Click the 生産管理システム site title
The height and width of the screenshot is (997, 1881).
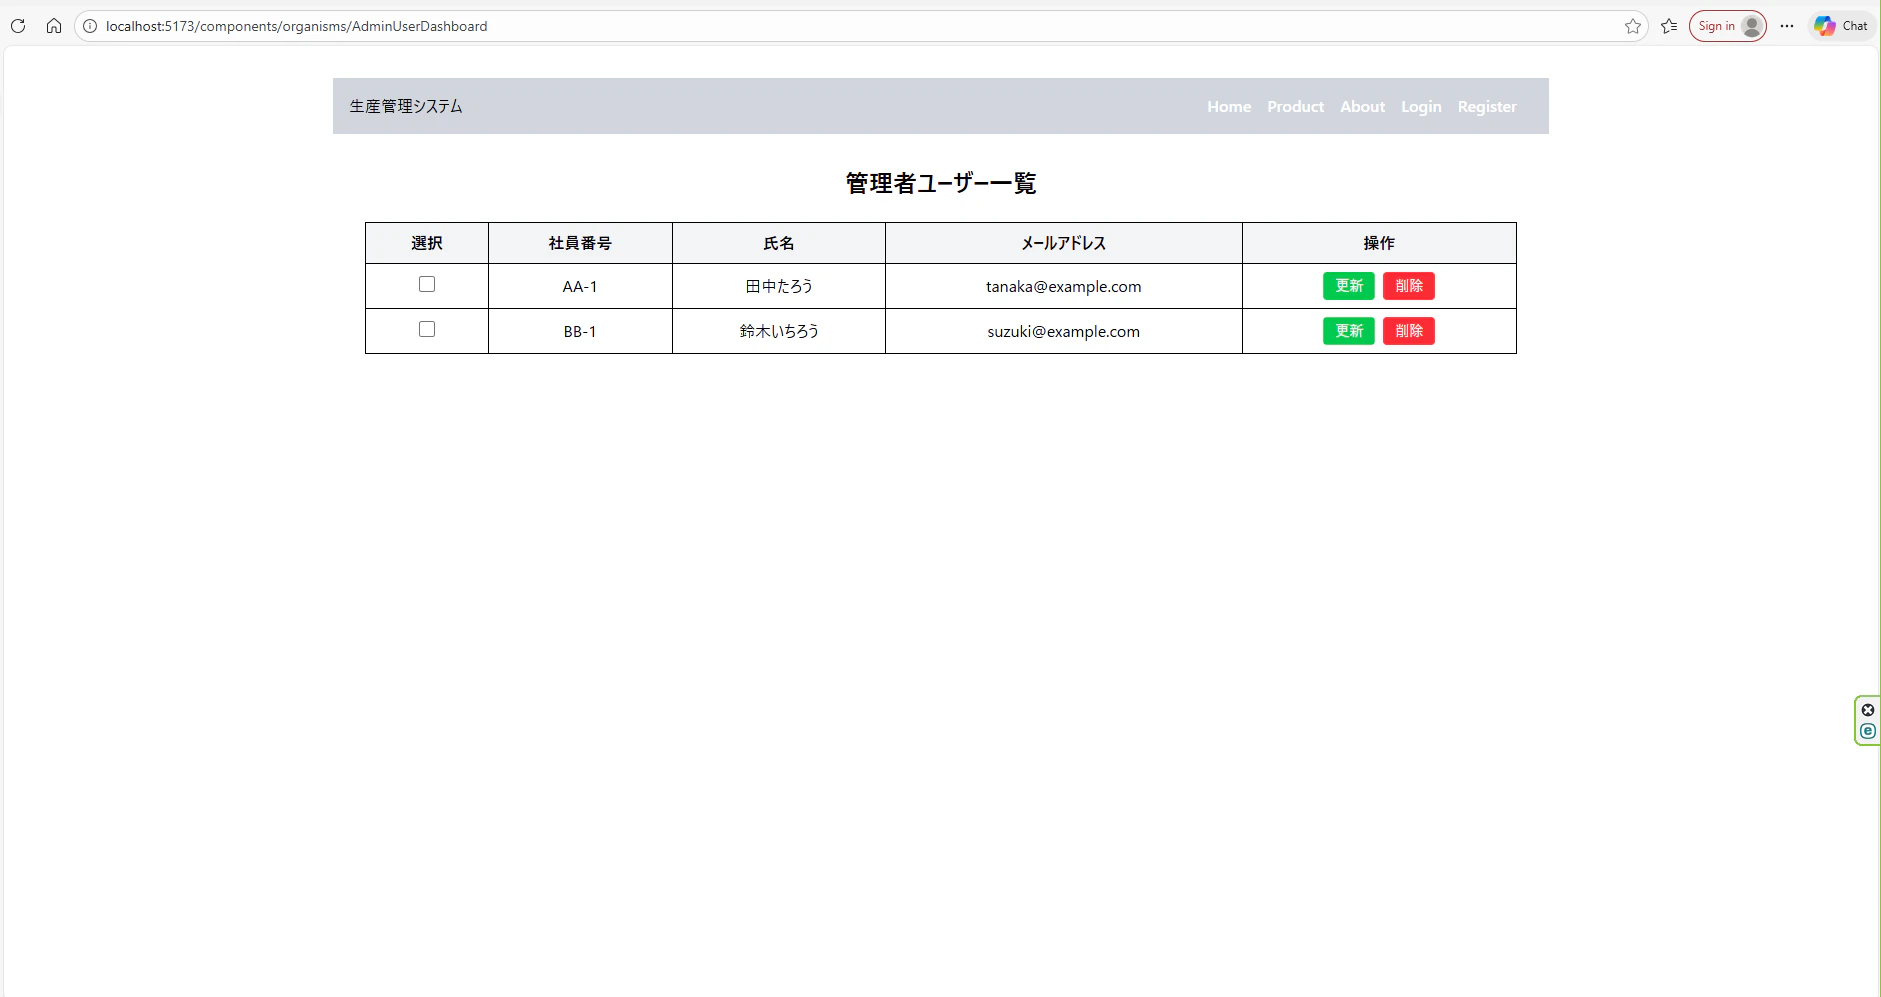[x=406, y=106]
